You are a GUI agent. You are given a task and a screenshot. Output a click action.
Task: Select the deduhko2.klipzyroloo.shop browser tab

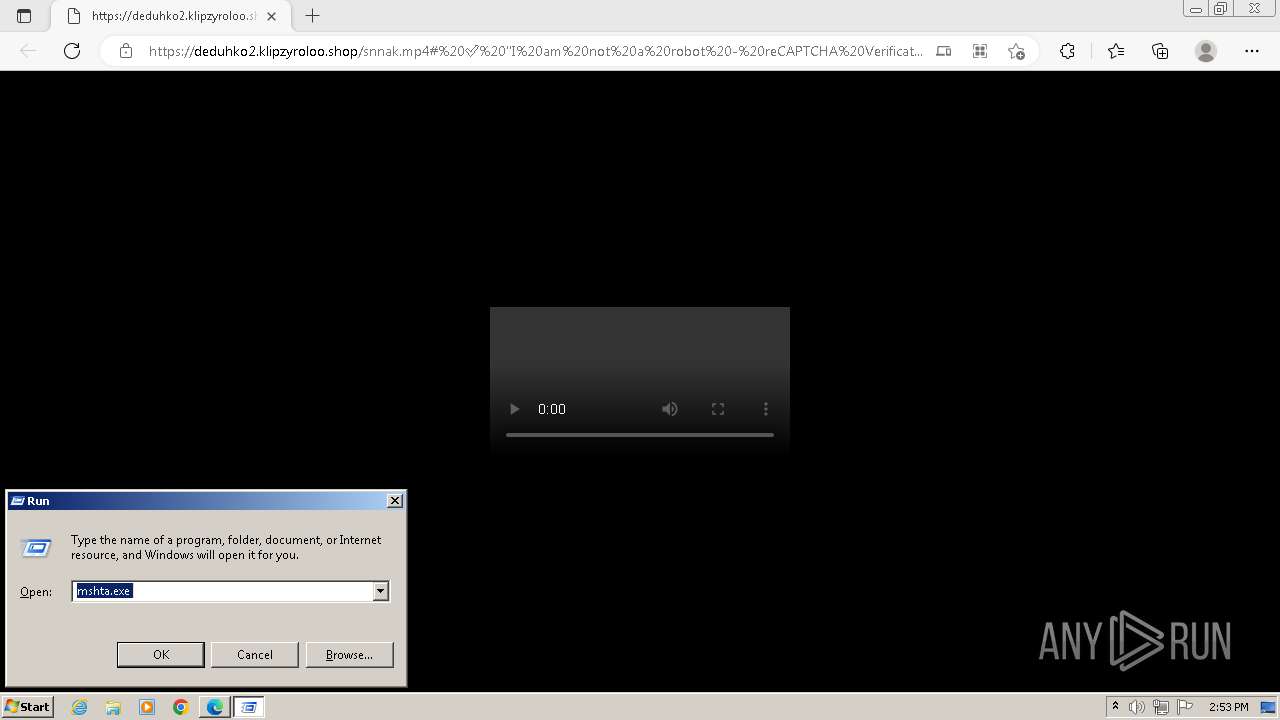pyautogui.click(x=169, y=16)
